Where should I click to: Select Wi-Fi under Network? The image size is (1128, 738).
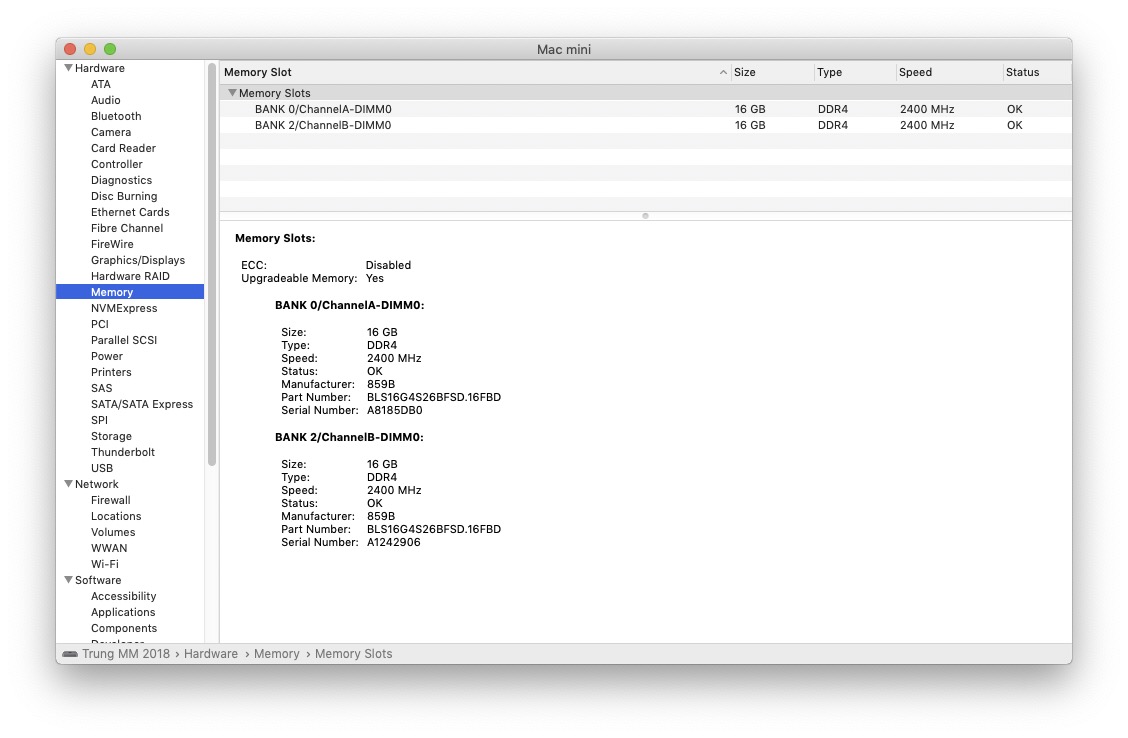coord(104,564)
